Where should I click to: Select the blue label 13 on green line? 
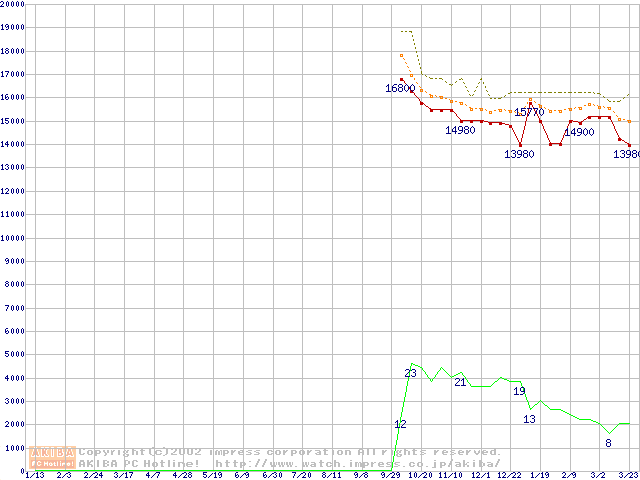coord(529,419)
